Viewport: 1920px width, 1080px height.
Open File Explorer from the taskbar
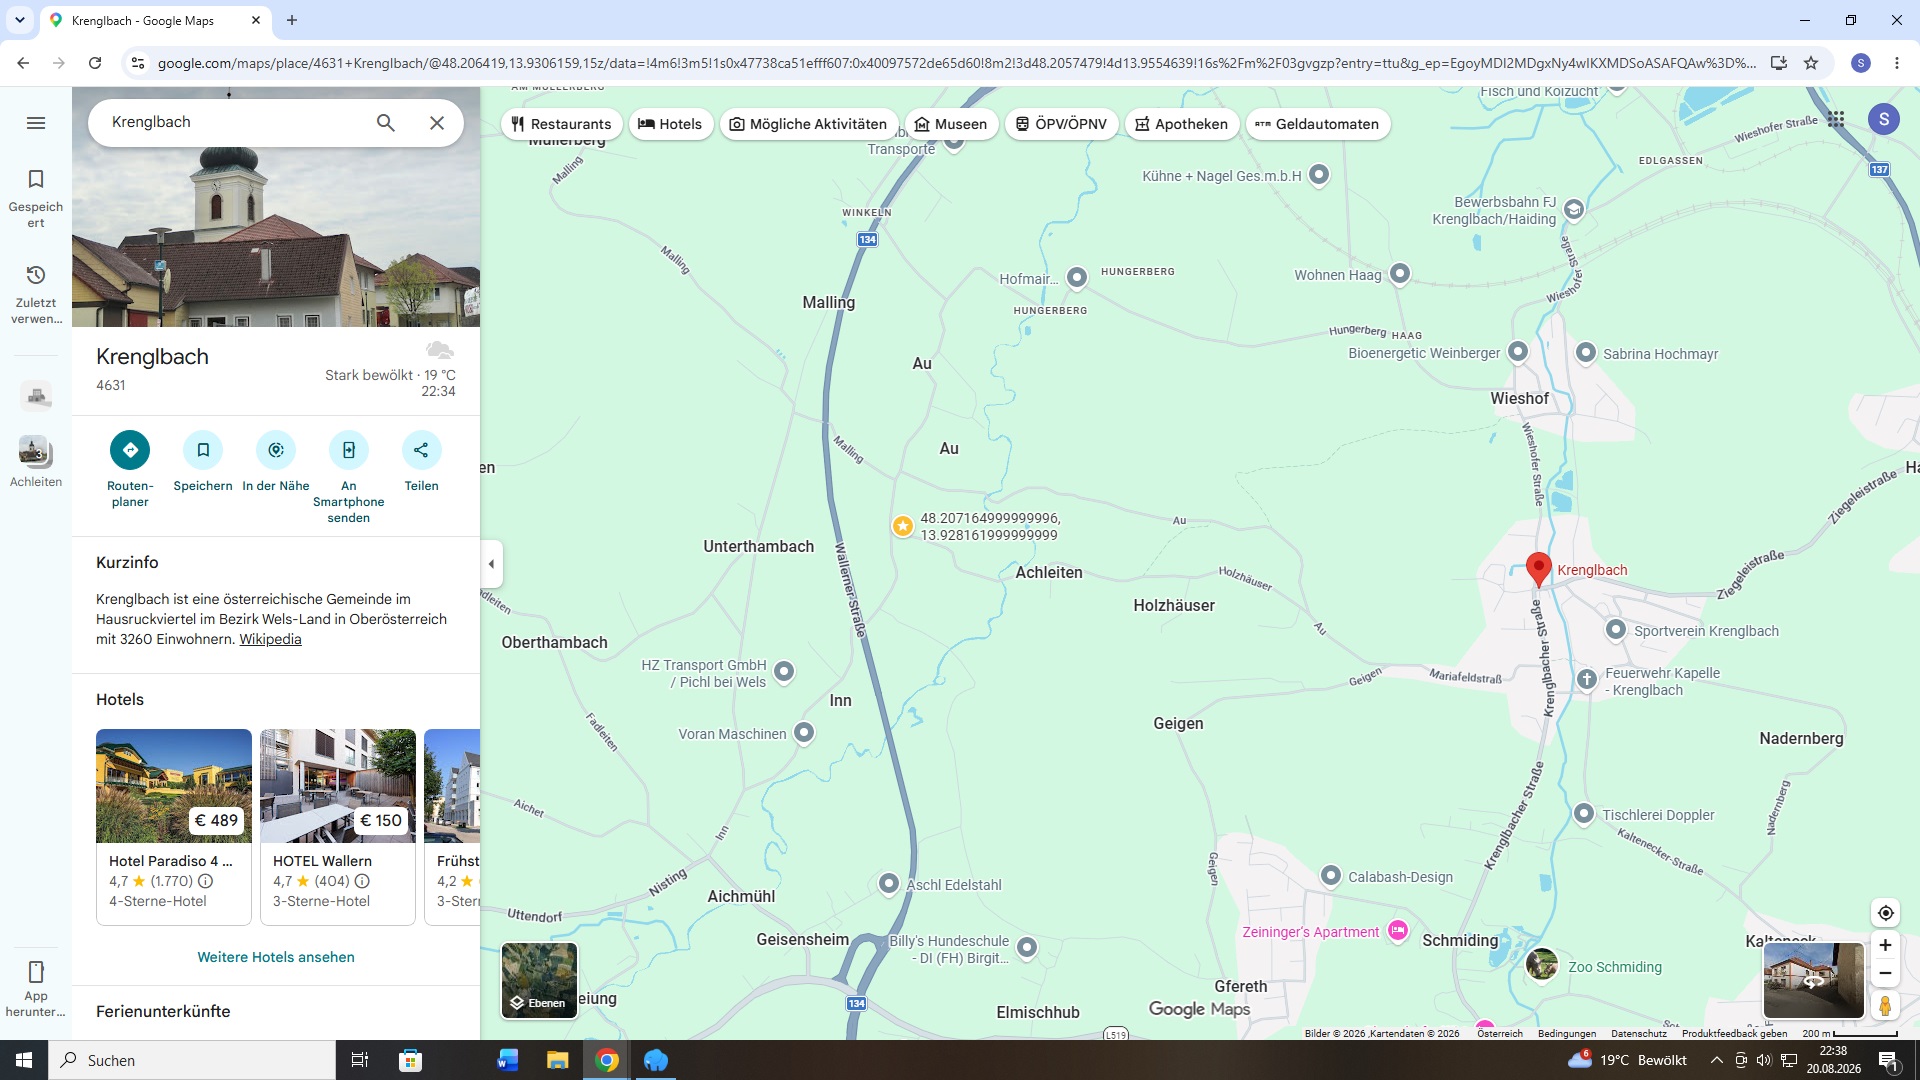557,1060
